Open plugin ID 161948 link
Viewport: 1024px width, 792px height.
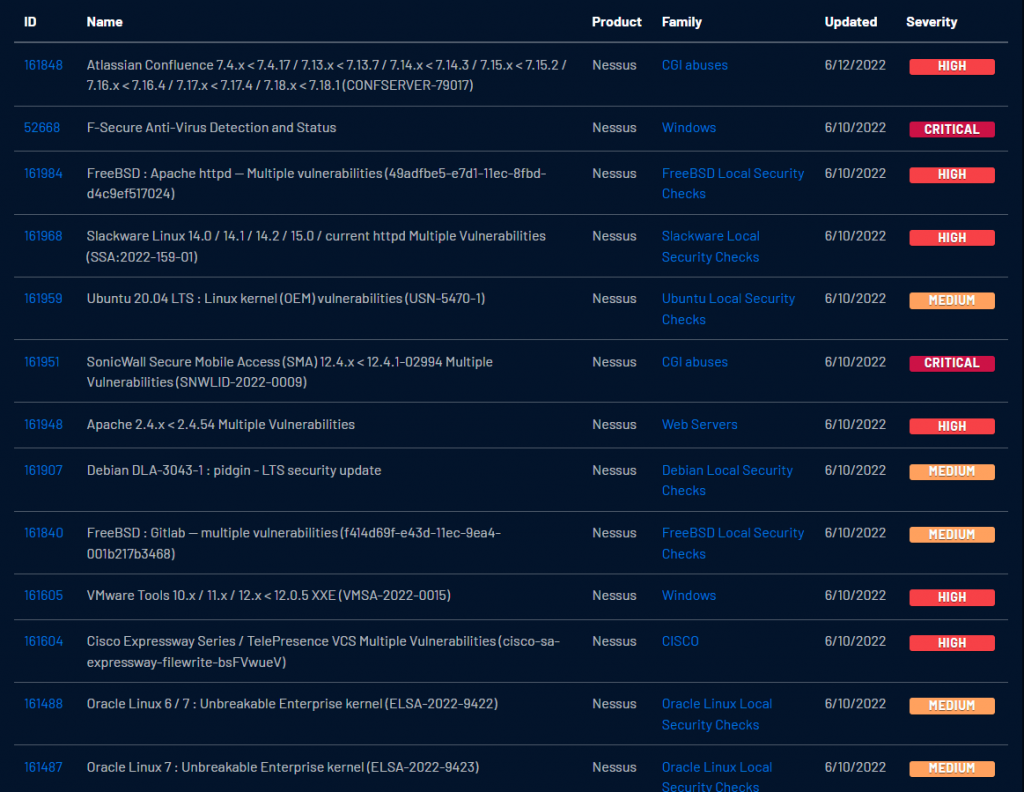pyautogui.click(x=43, y=424)
